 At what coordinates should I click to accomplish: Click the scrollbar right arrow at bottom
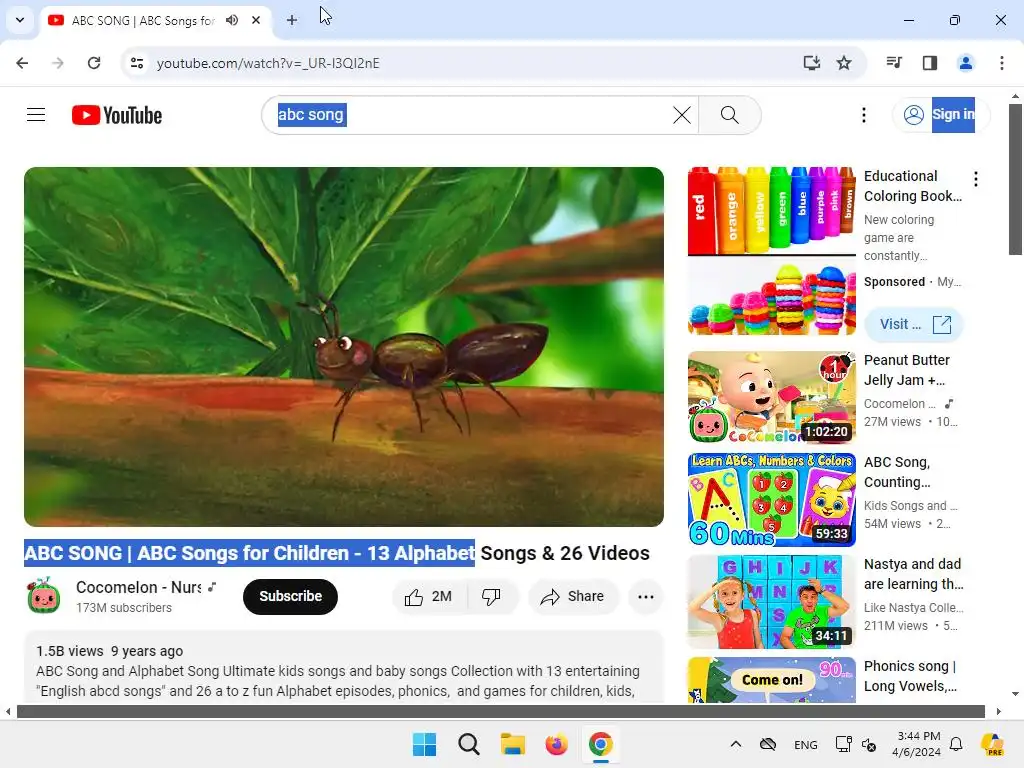coord(999,711)
